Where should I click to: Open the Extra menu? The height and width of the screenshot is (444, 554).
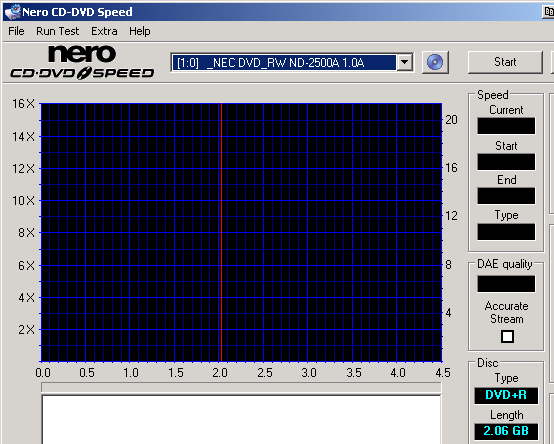pos(104,31)
